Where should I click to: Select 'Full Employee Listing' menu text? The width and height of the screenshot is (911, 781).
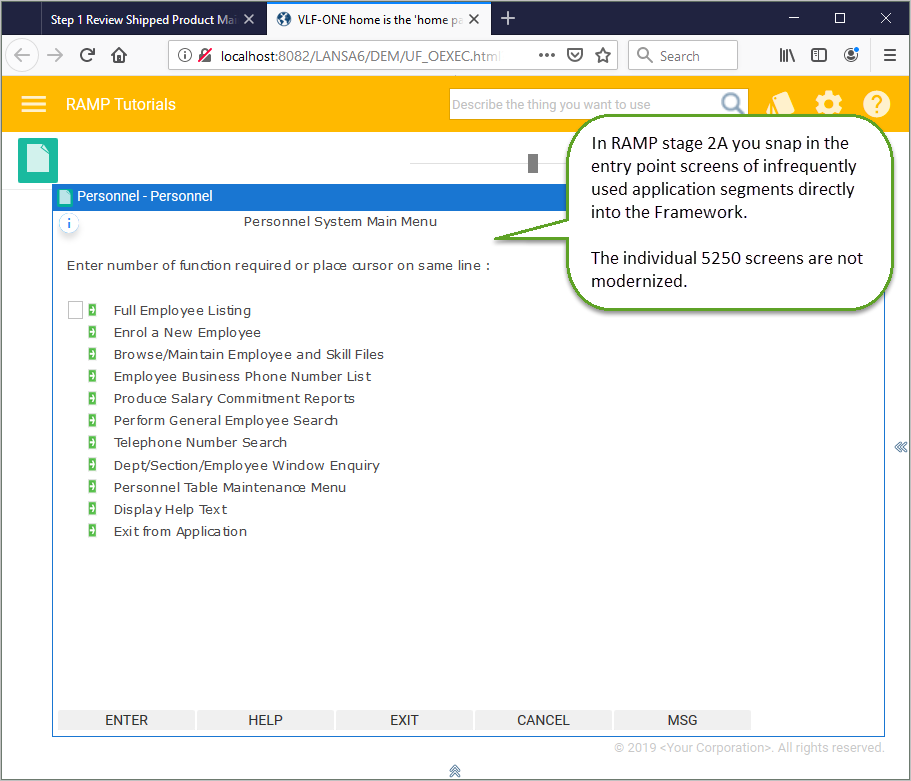[x=182, y=310]
